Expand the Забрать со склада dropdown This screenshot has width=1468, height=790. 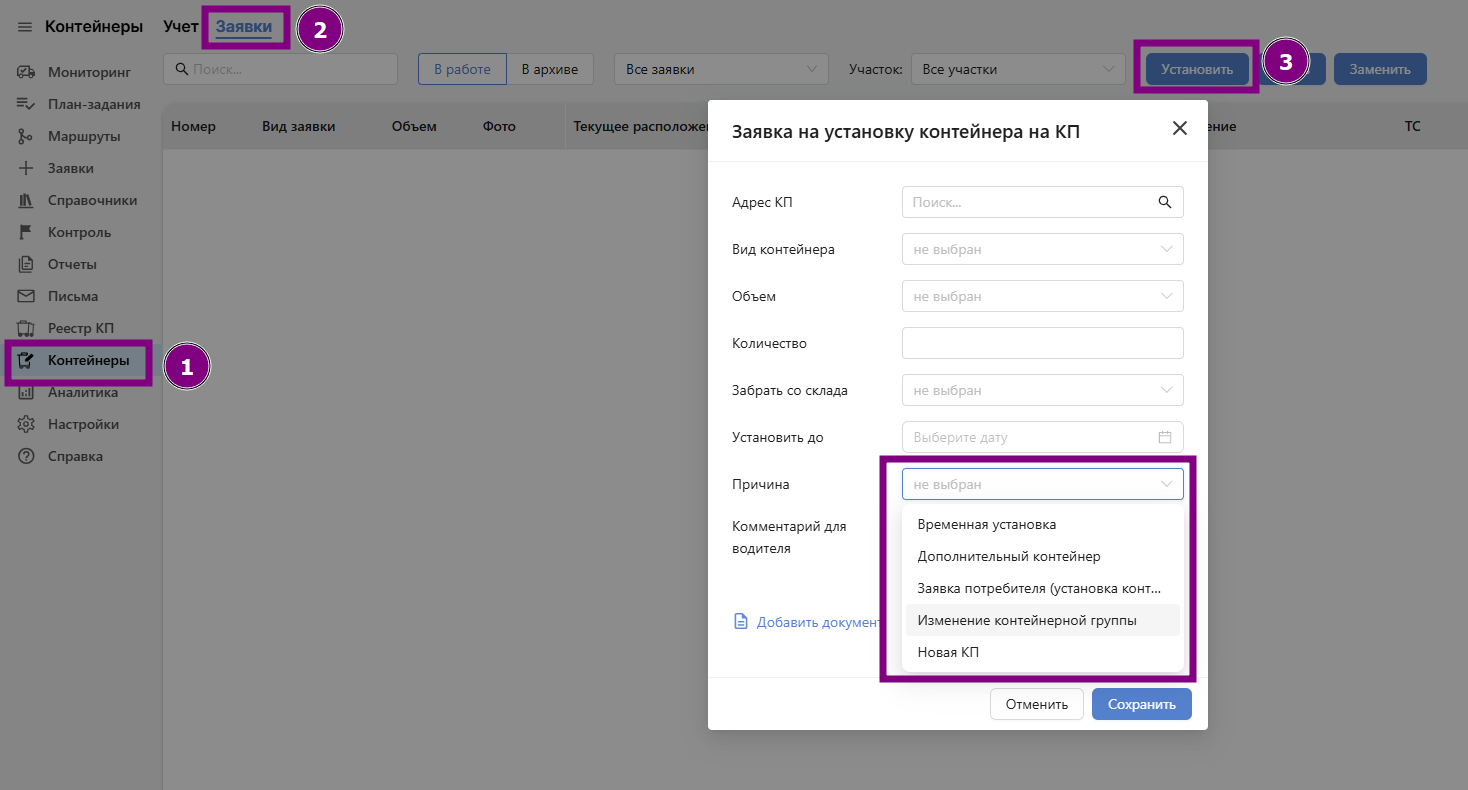[1042, 390]
